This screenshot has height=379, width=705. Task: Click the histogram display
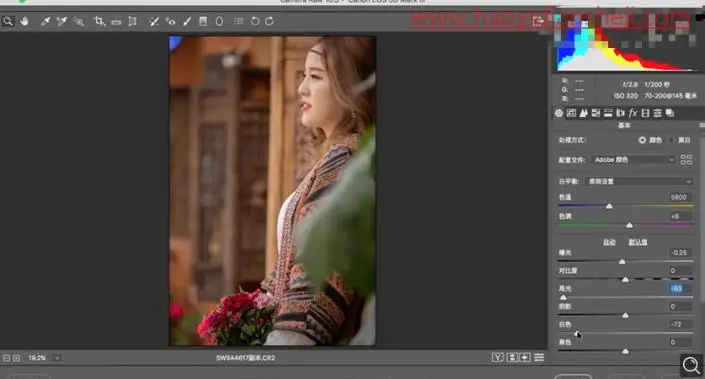click(627, 43)
